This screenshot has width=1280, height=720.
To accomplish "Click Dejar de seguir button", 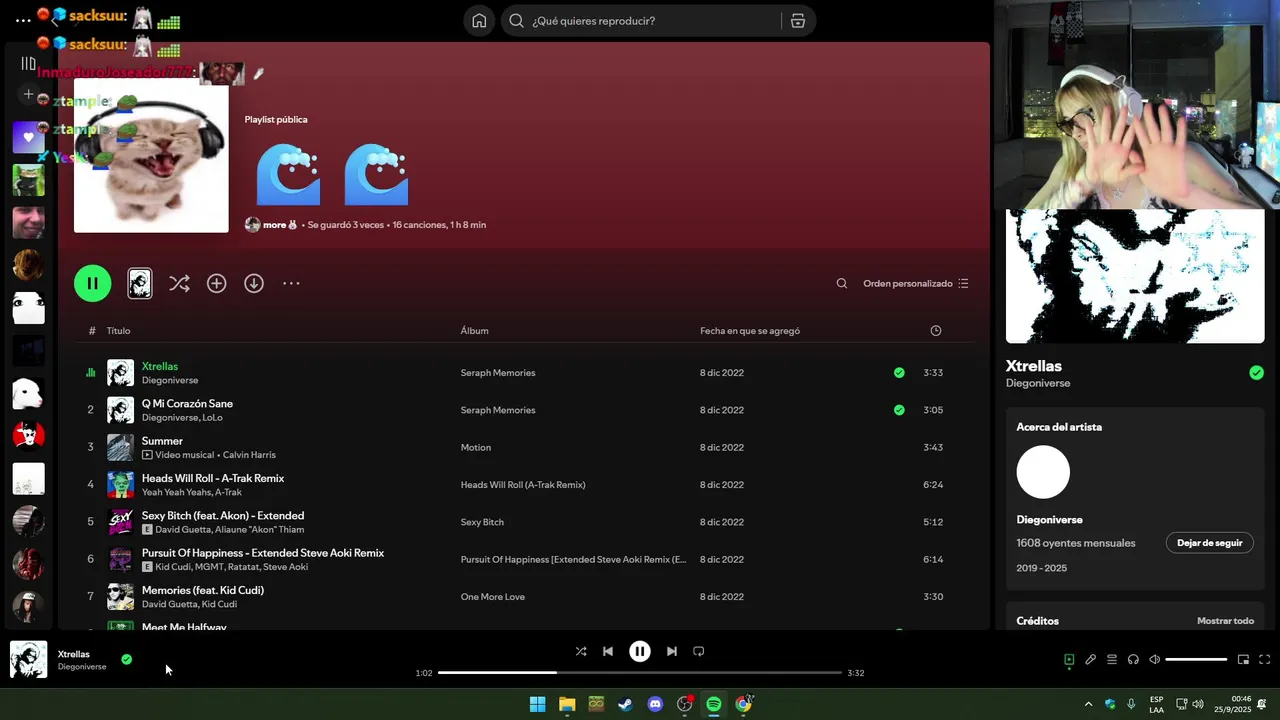I will pyautogui.click(x=1209, y=543).
